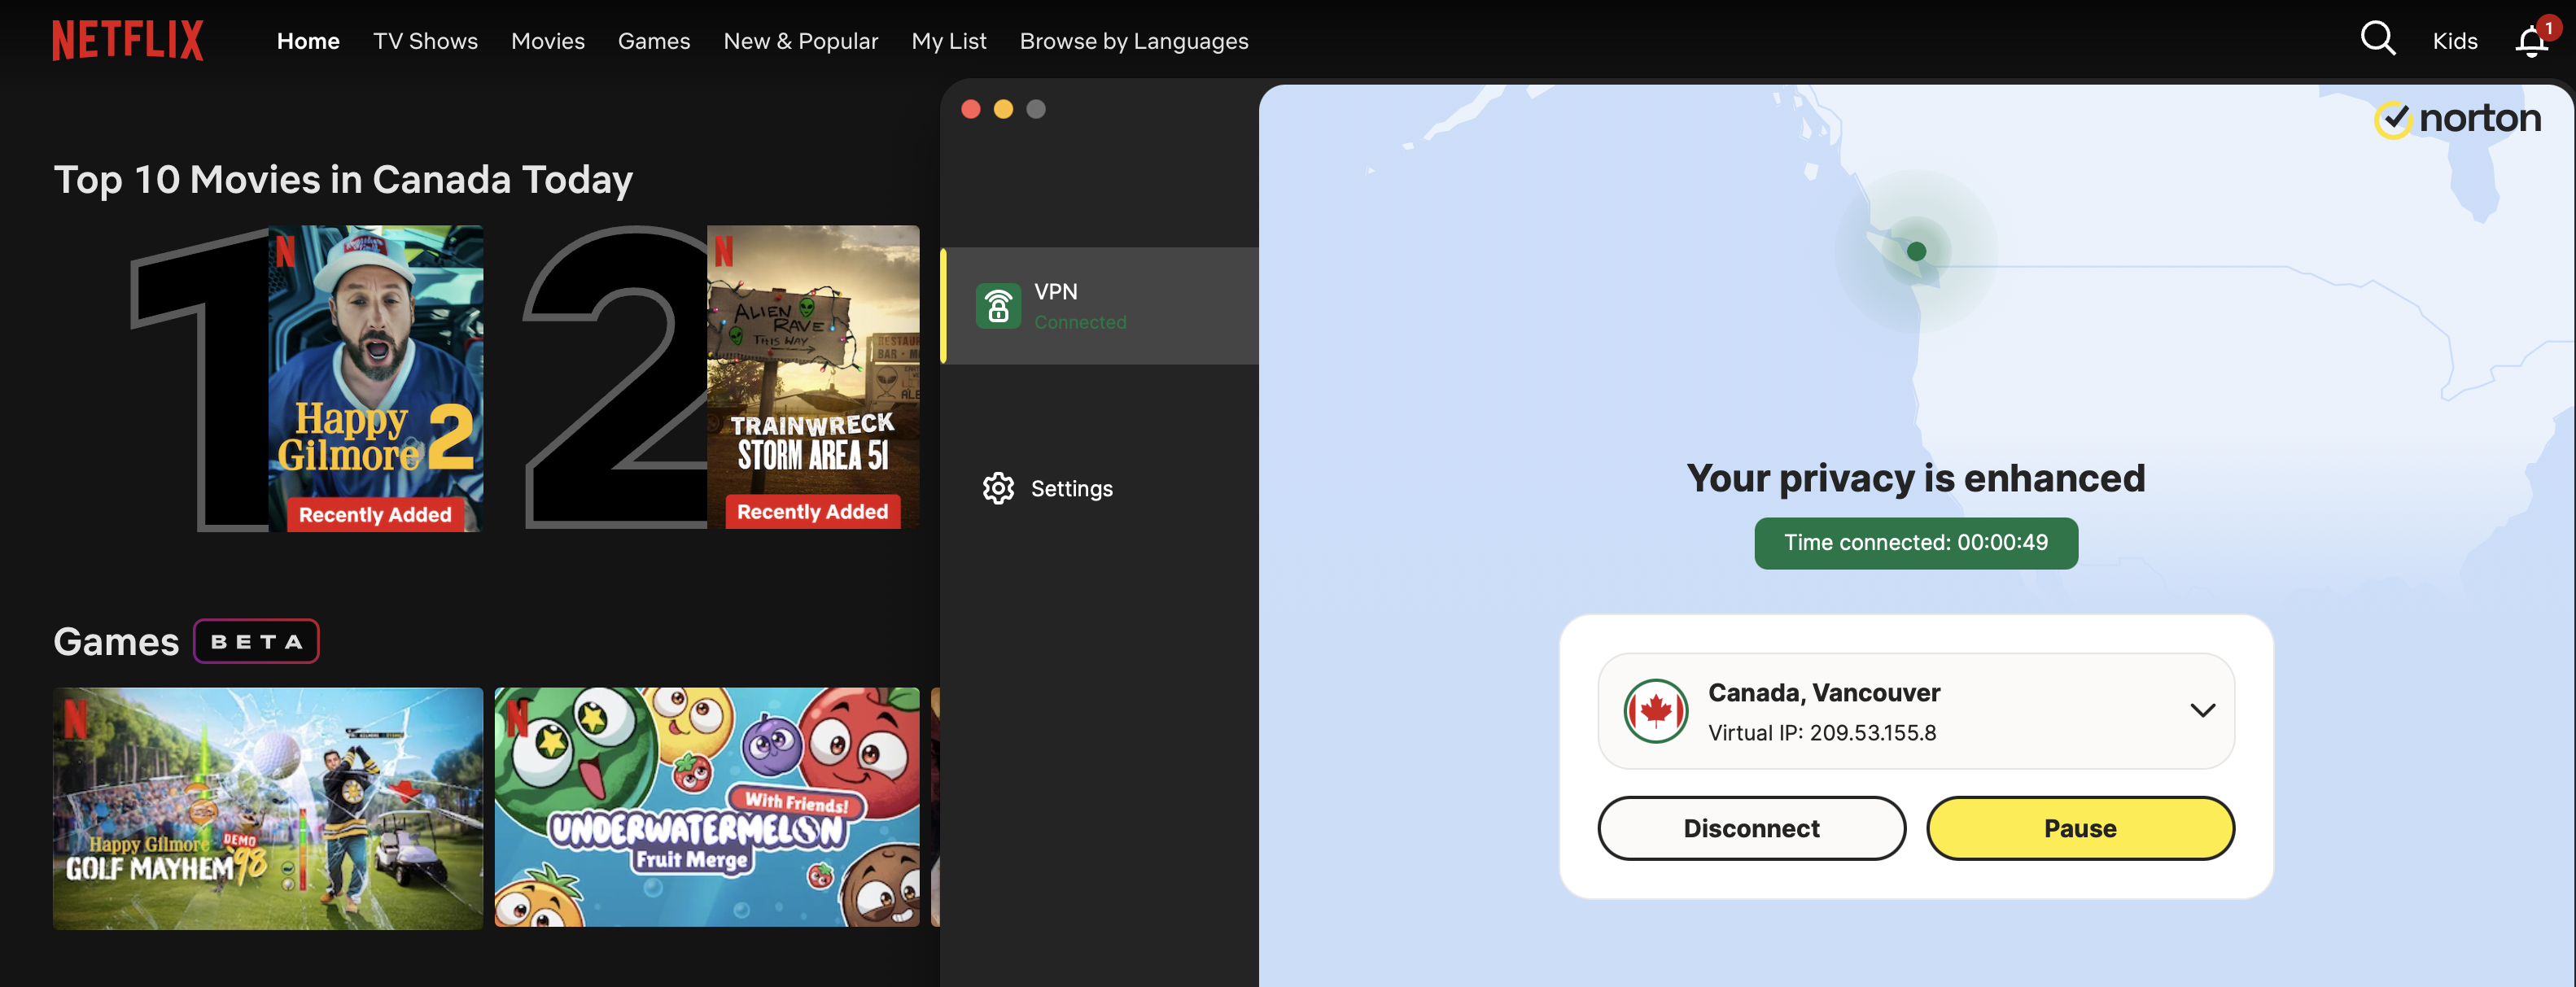
Task: Click Top 10 Movies in Canada Today heading
Action: pyautogui.click(x=343, y=180)
